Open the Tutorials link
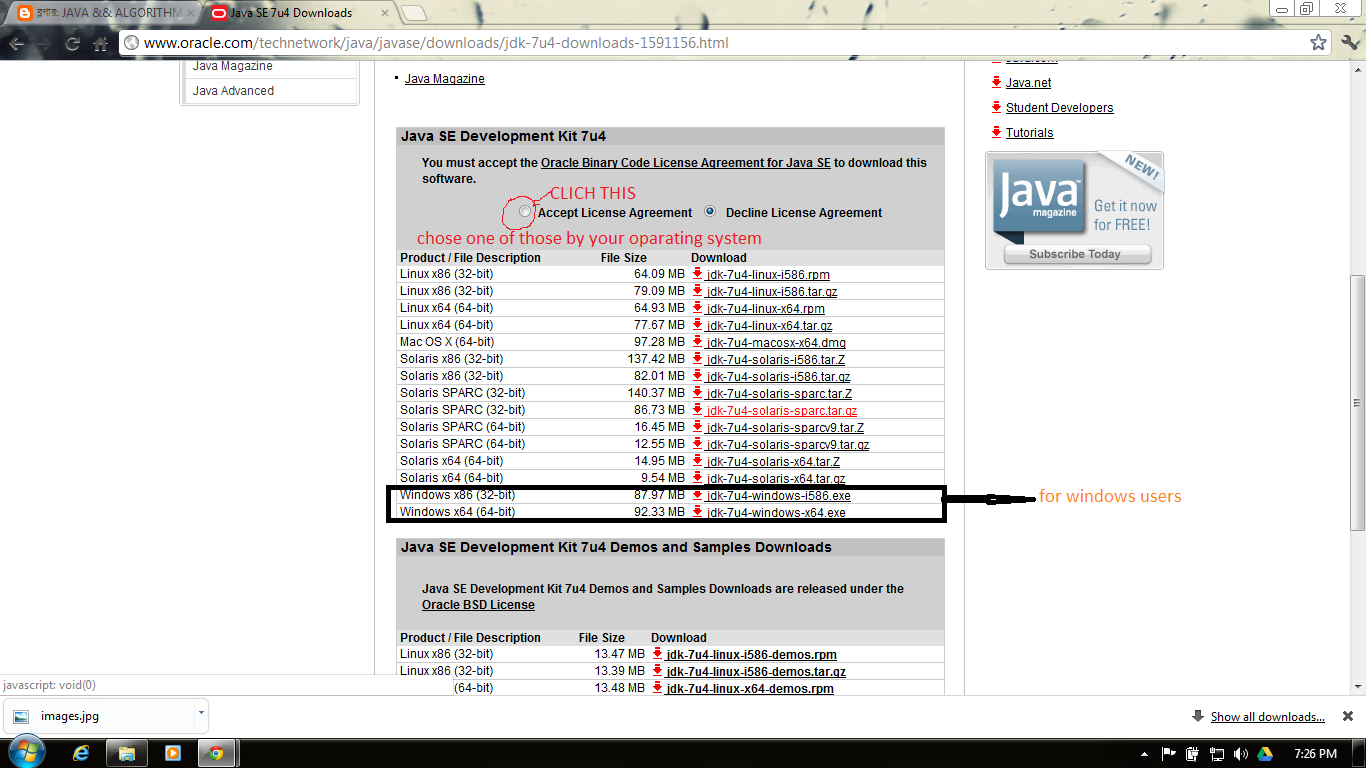This screenshot has height=768, width=1366. coord(1029,133)
